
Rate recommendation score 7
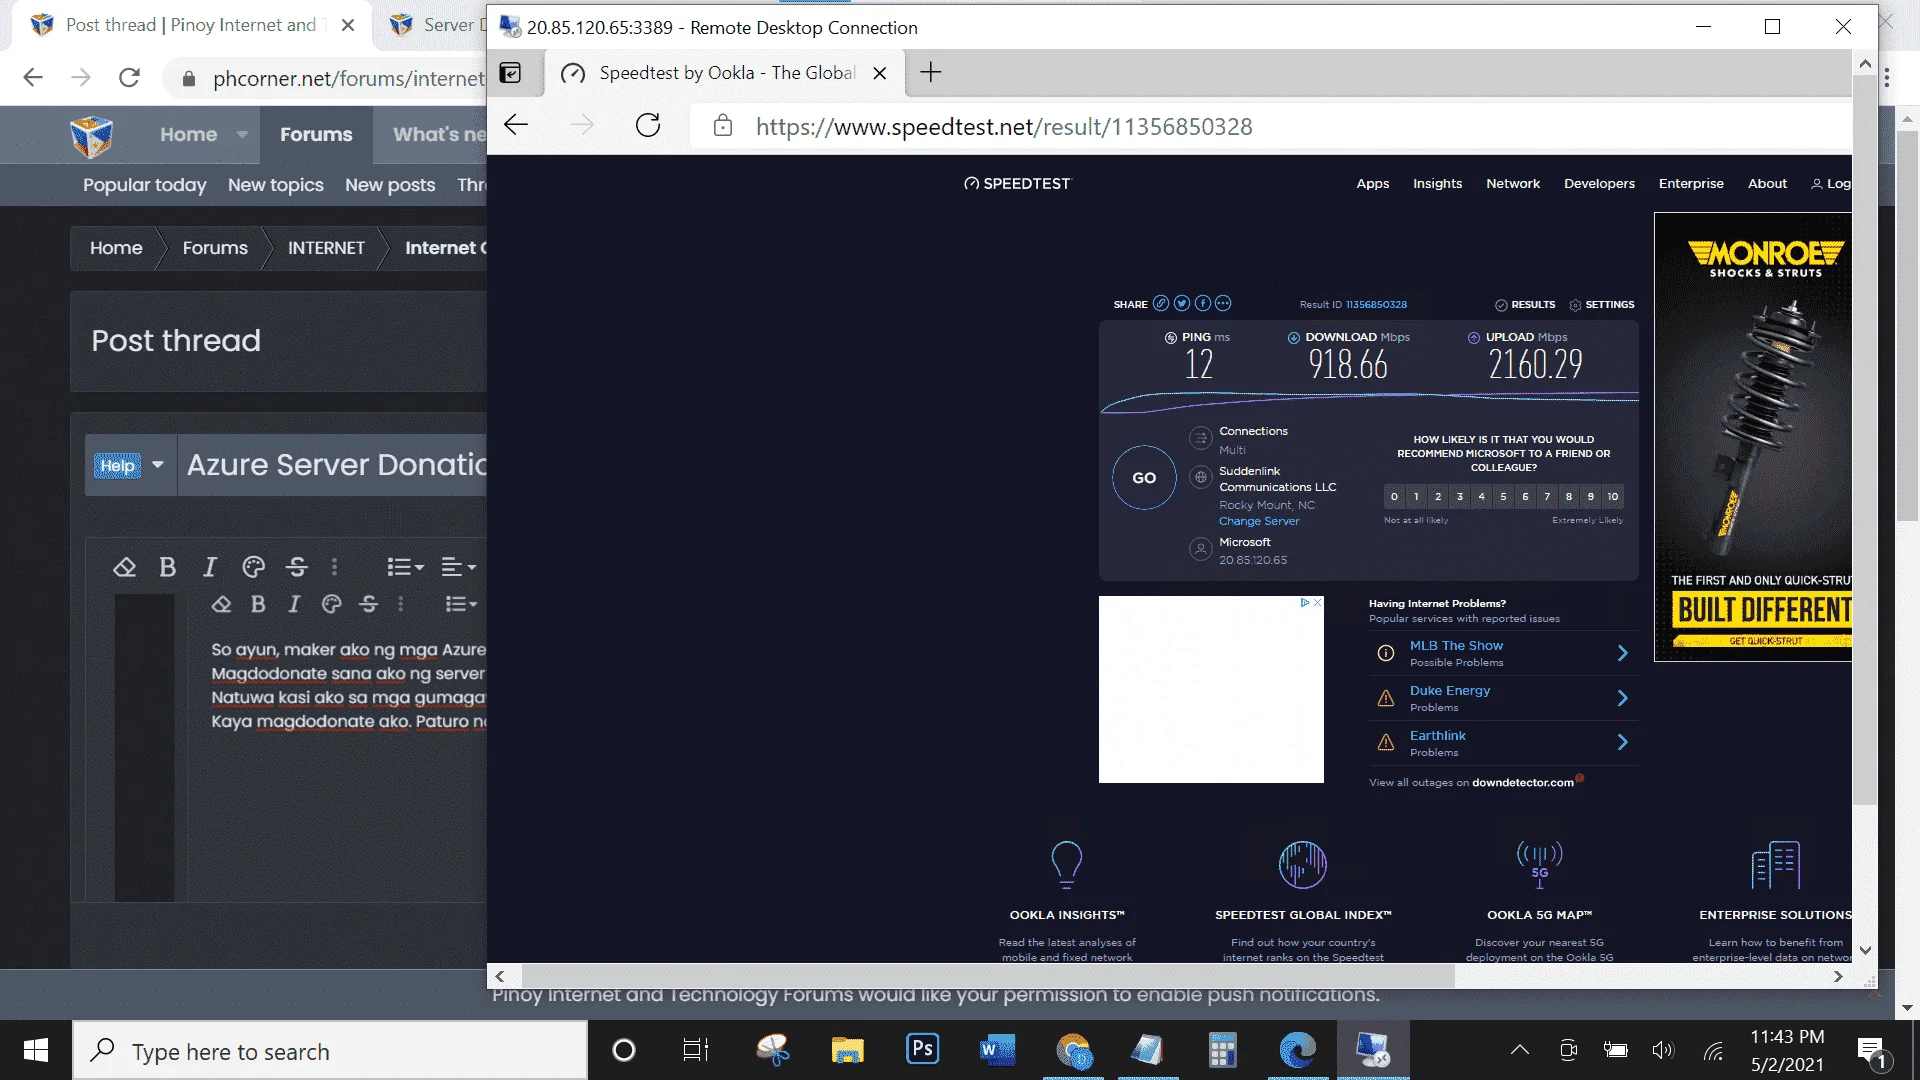pos(1547,496)
